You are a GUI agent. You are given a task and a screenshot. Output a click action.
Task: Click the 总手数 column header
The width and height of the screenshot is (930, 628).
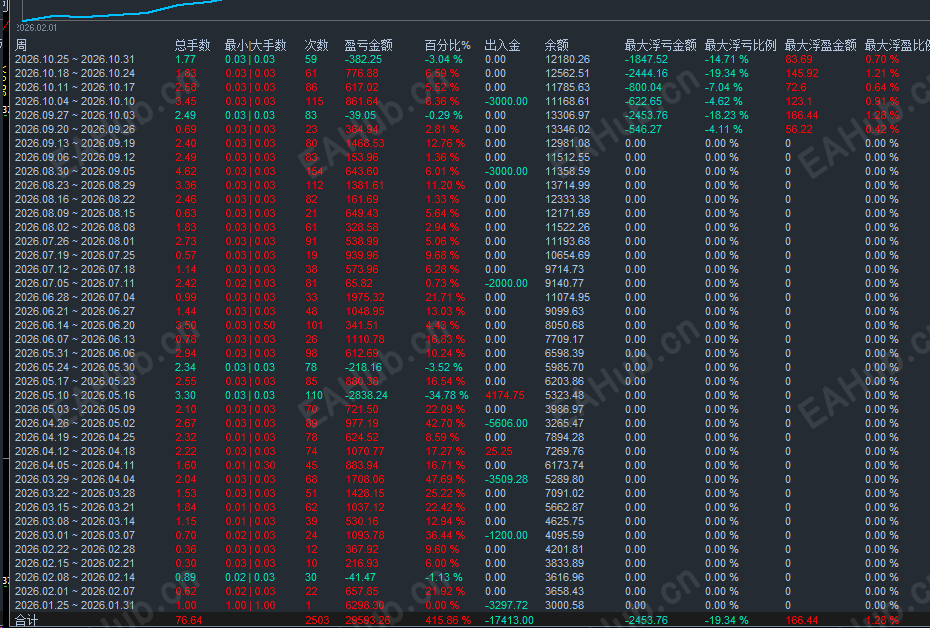(x=193, y=45)
